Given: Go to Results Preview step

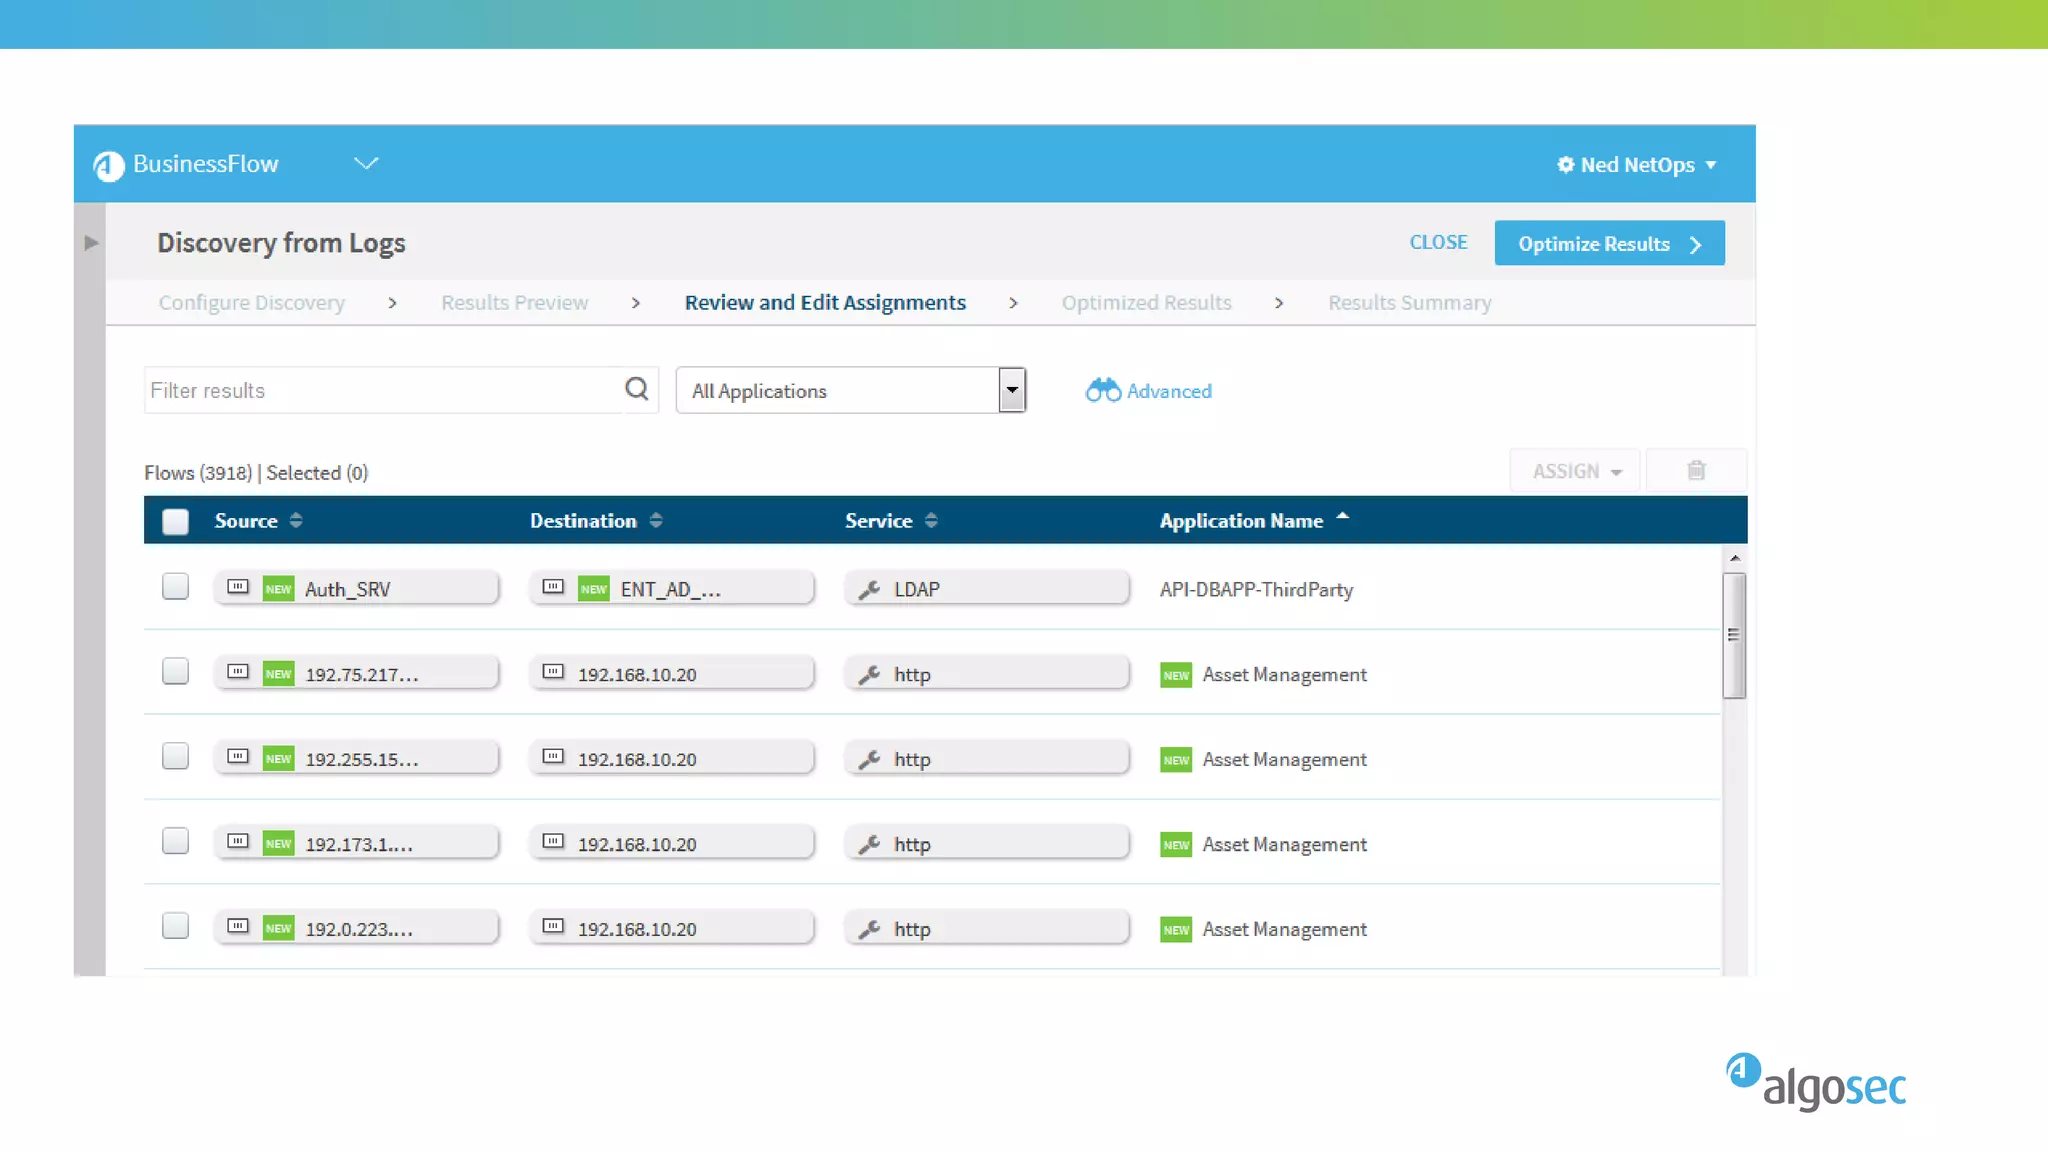Looking at the screenshot, I should point(514,303).
